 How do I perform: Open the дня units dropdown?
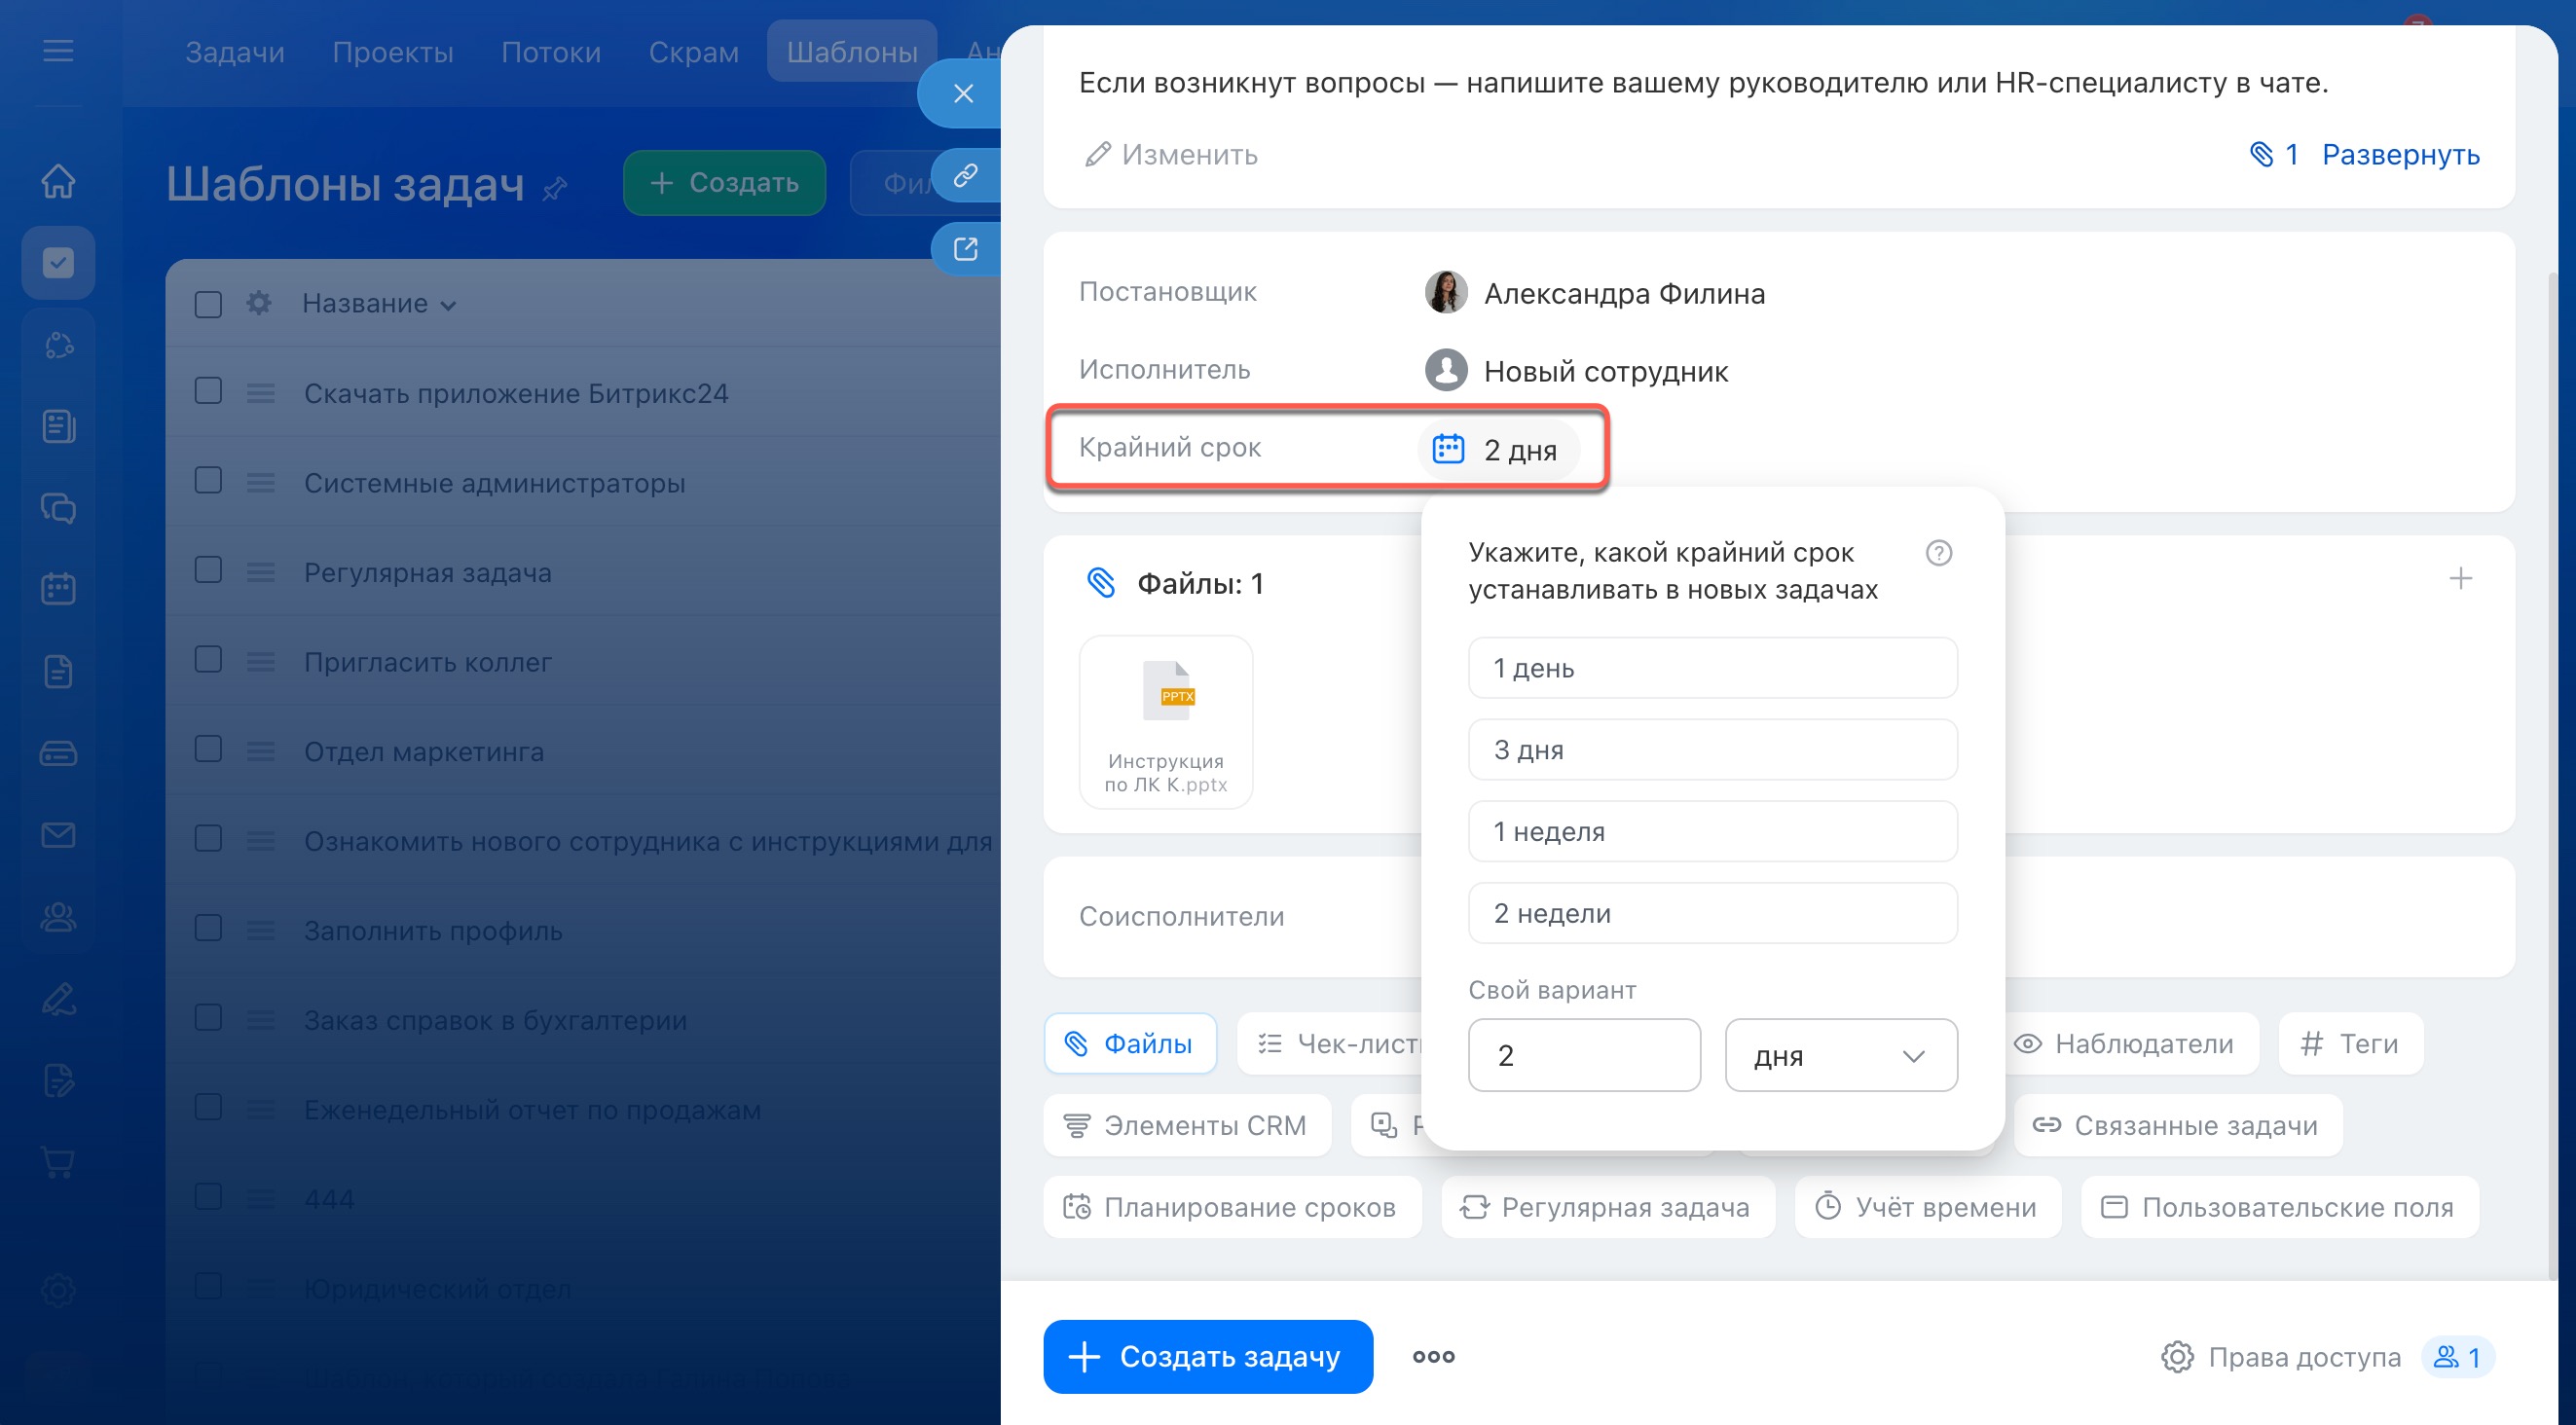(x=1840, y=1056)
